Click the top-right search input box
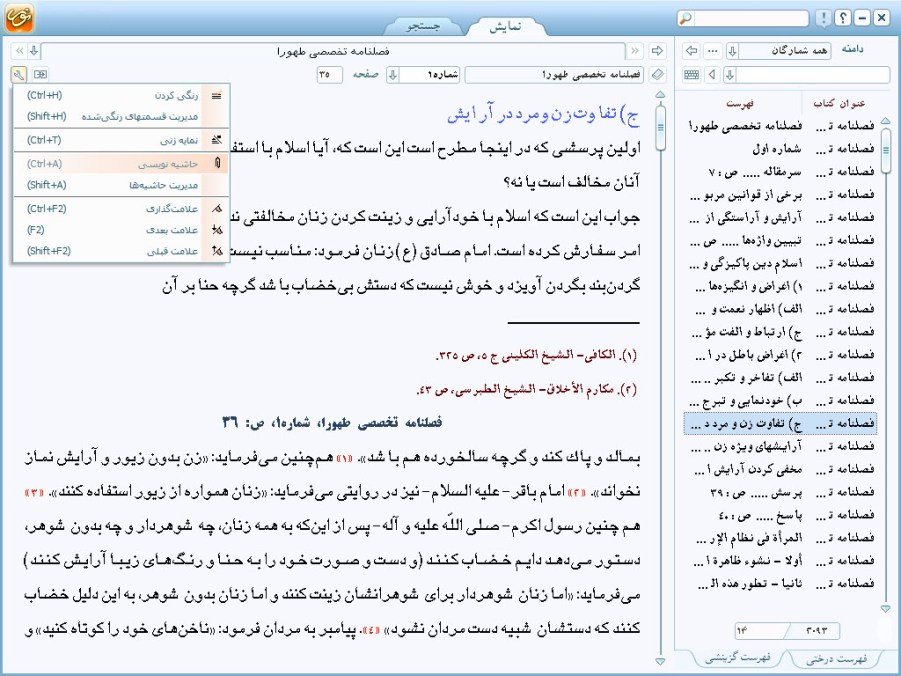901x676 pixels. tap(750, 18)
